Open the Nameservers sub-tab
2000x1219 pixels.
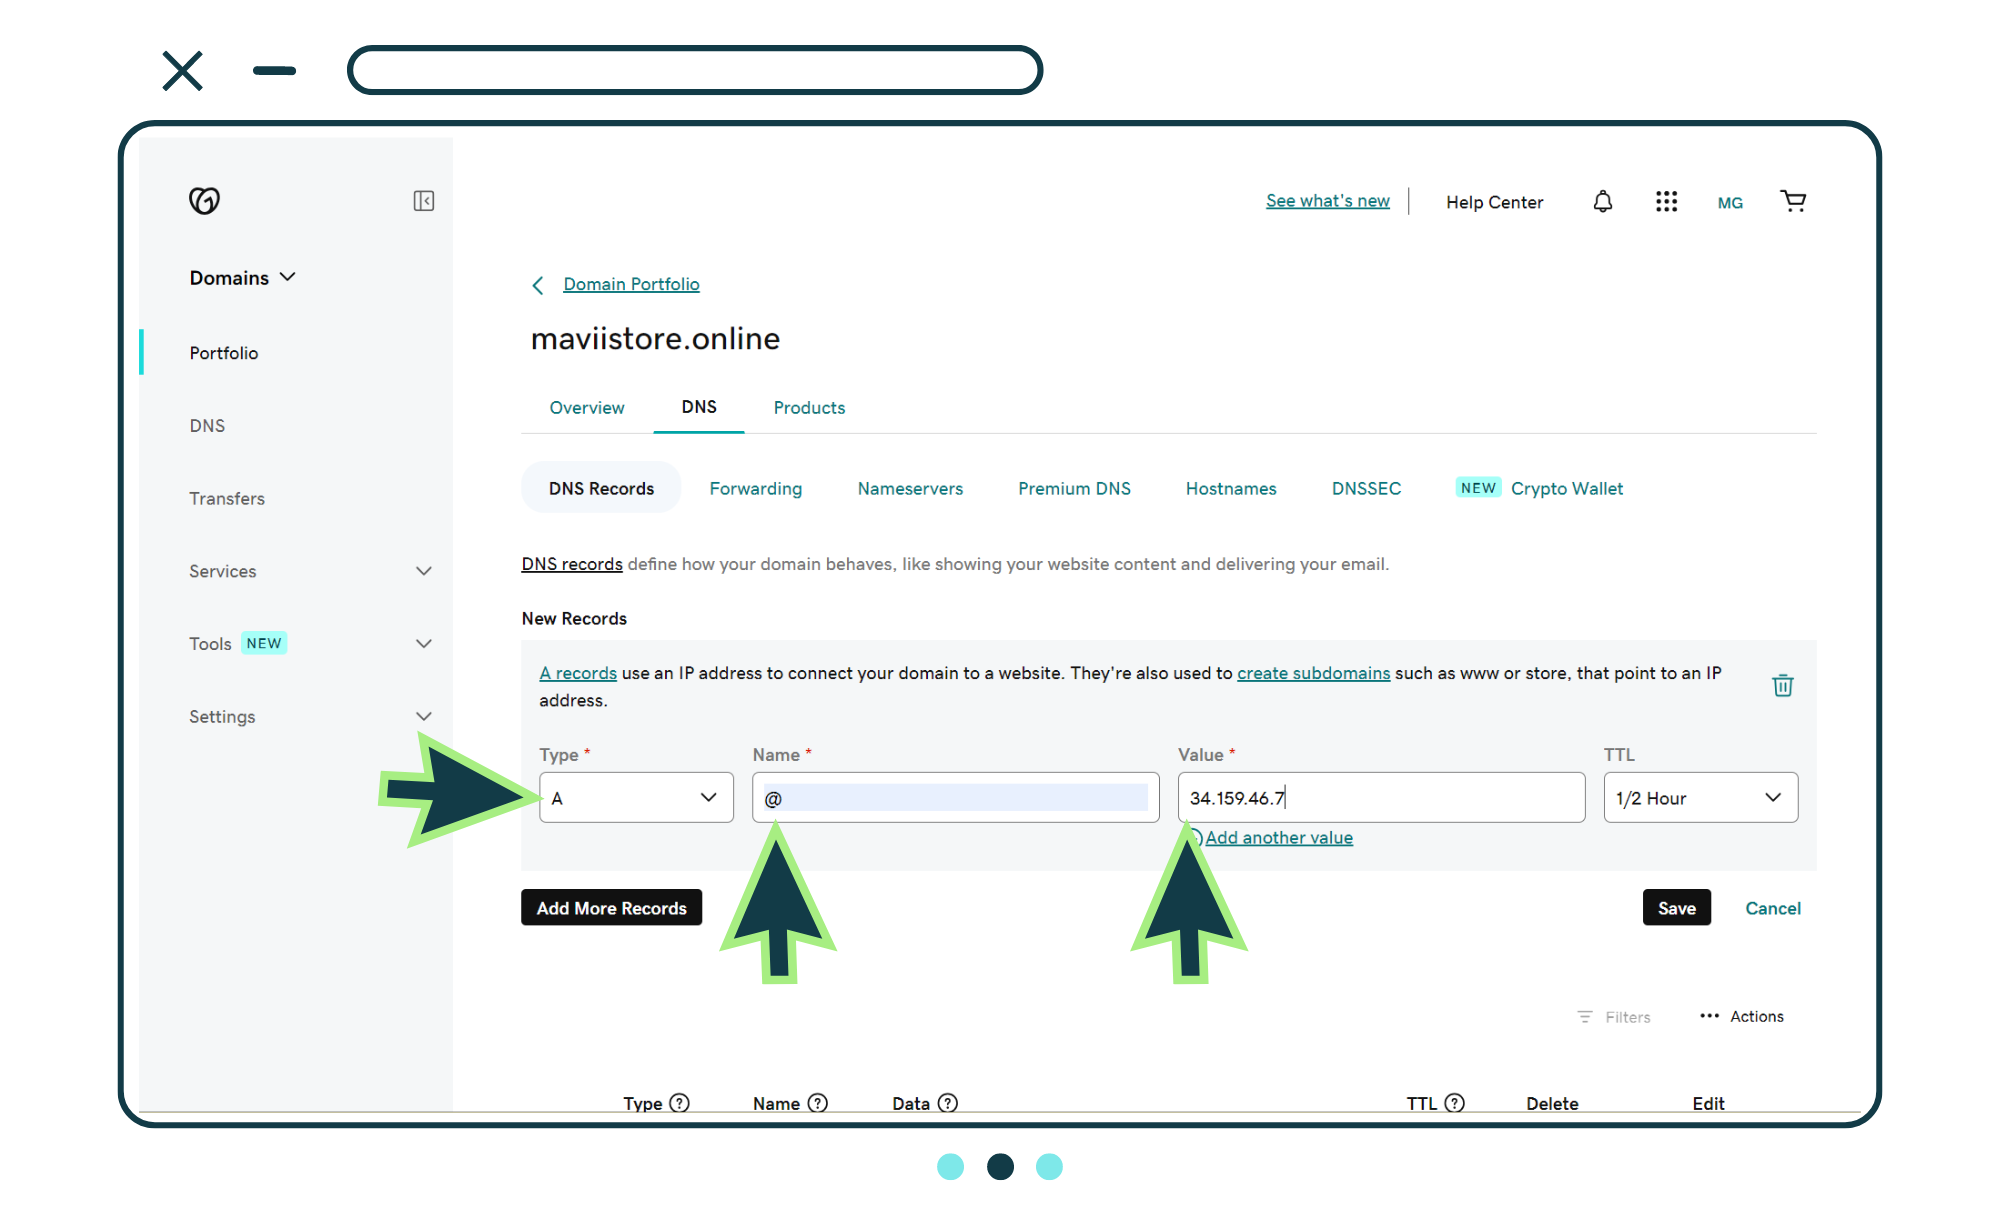(910, 489)
